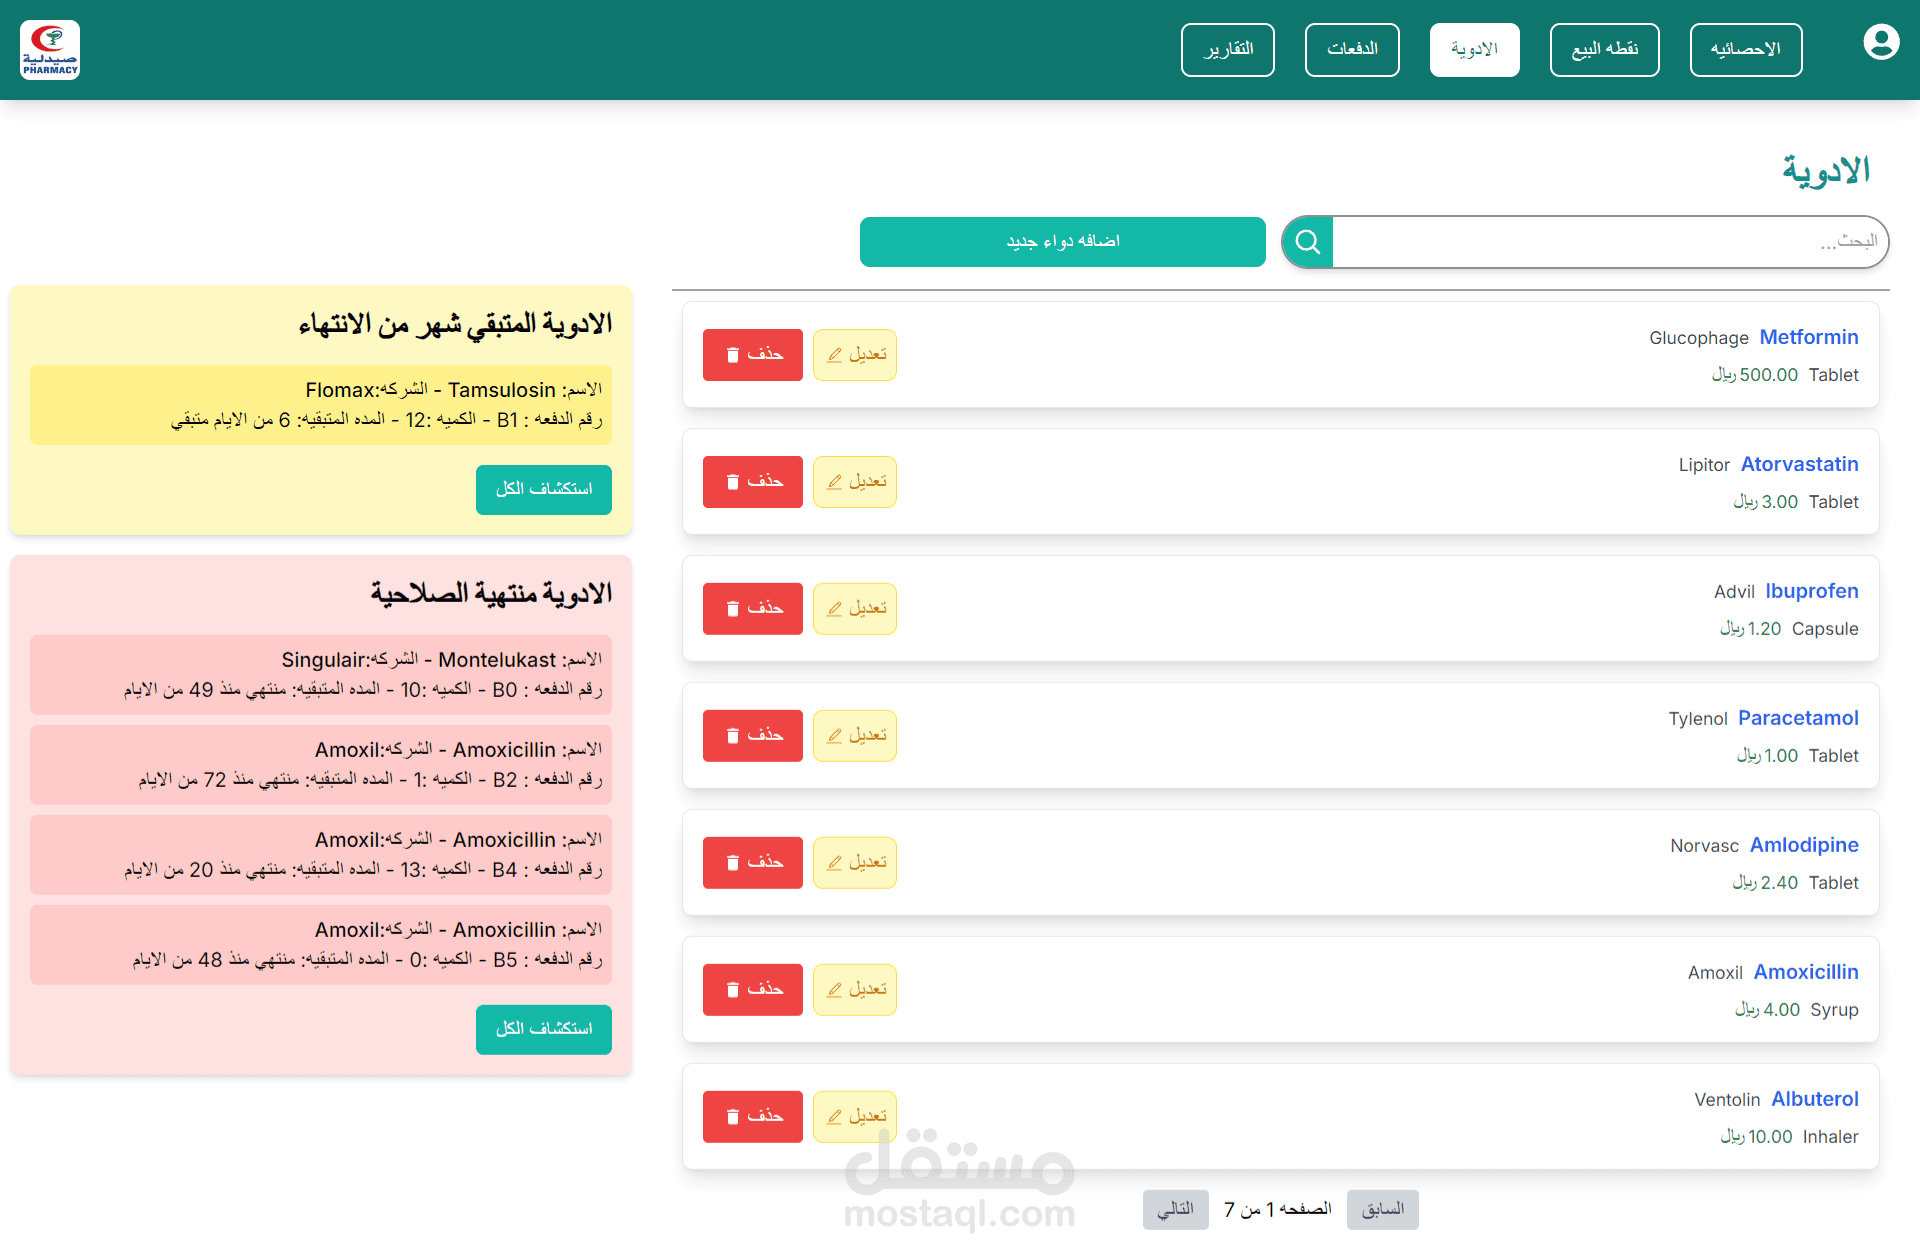Screen dimensions: 1920x1259
Task: Click the 500.00 ريال price
Action: [x=1755, y=375]
